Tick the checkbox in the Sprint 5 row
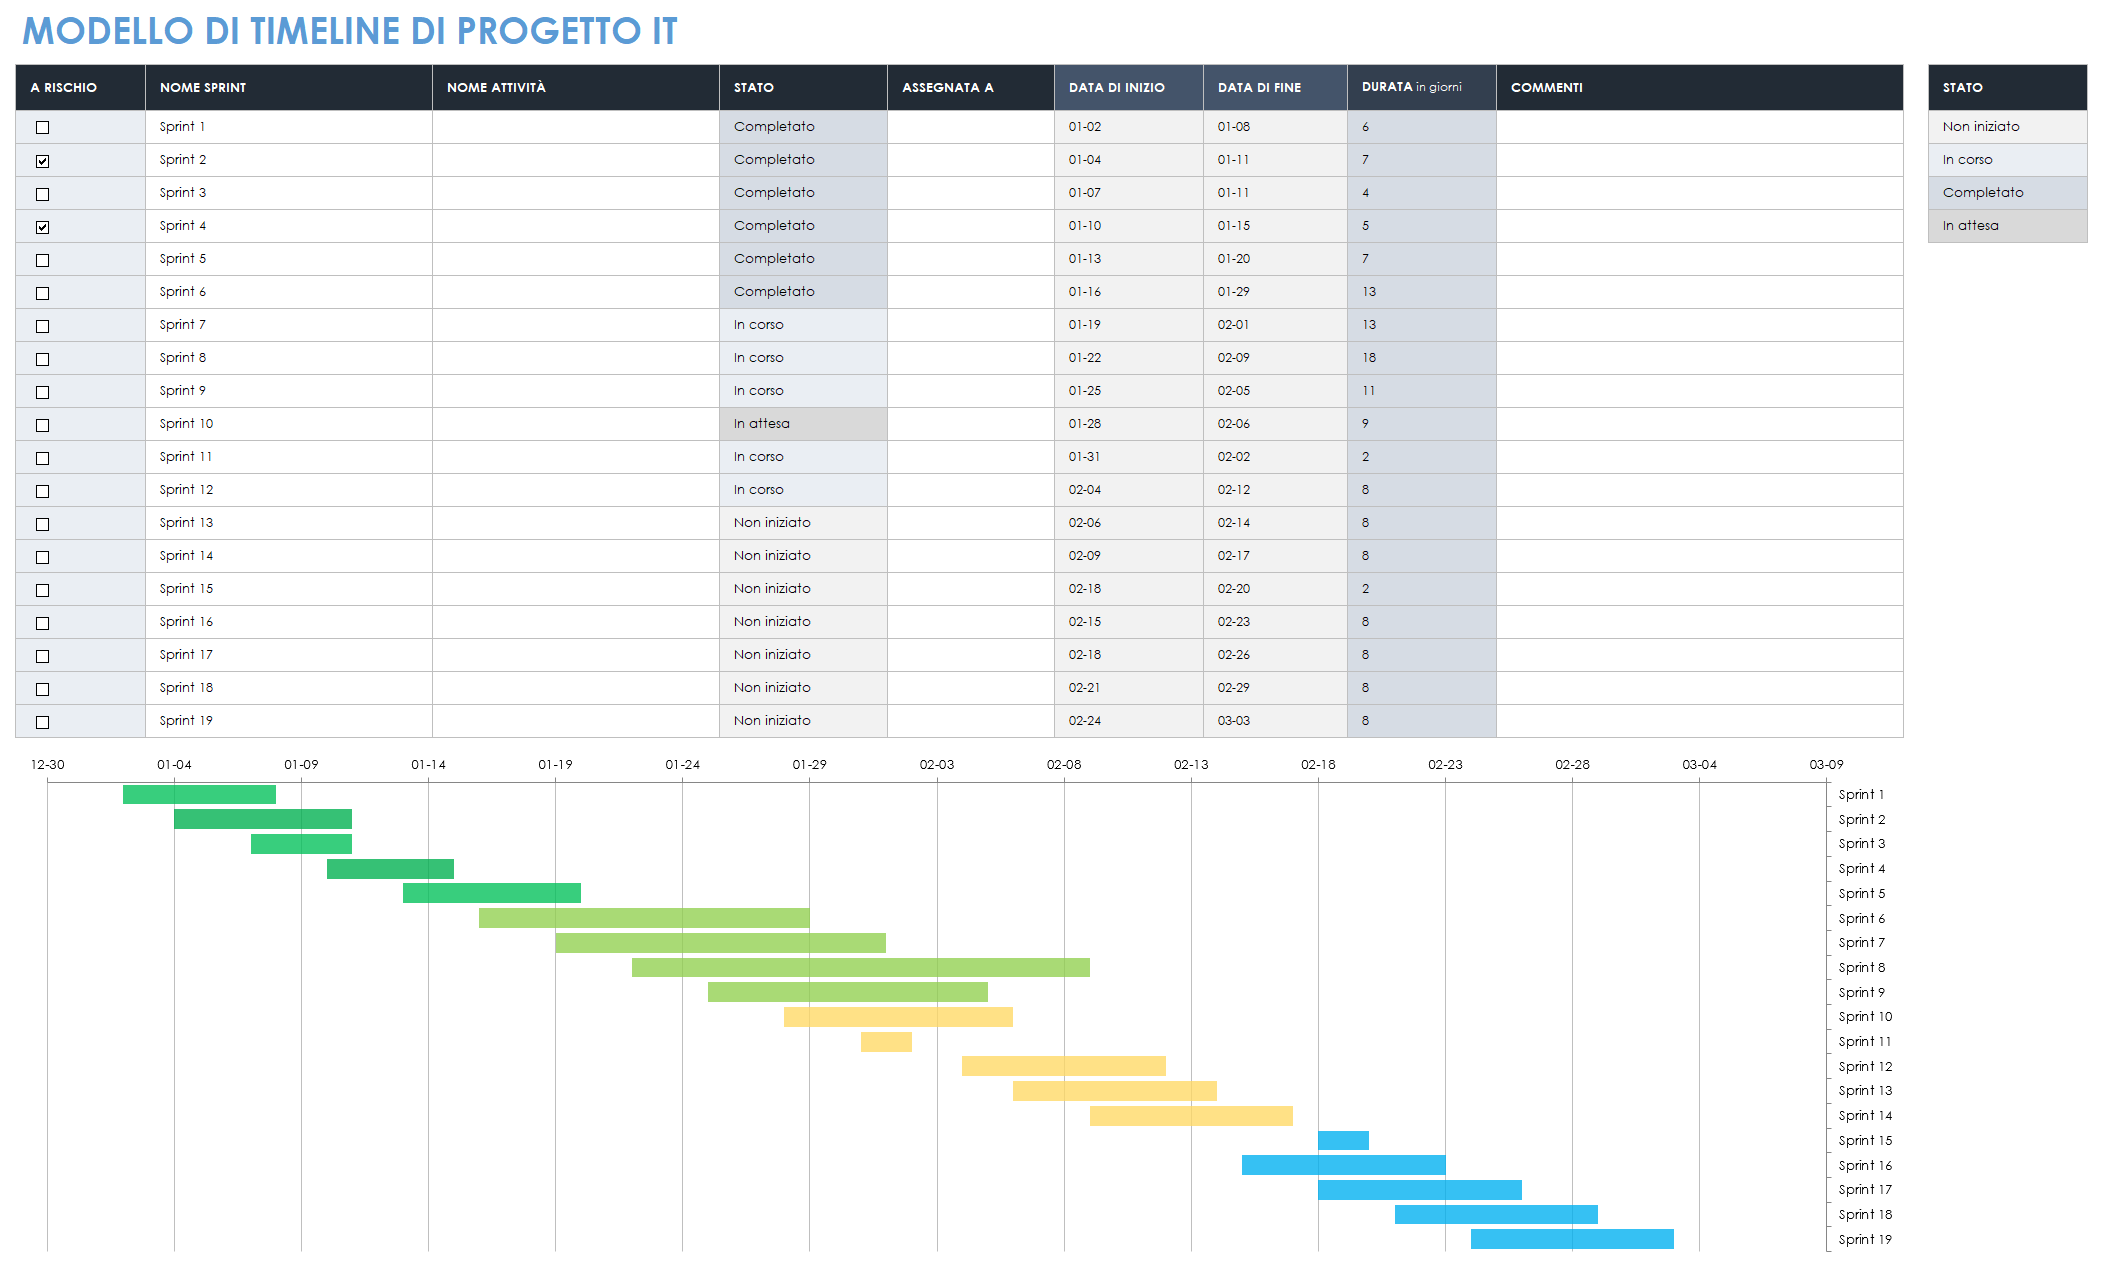The width and height of the screenshot is (2104, 1270). pyautogui.click(x=42, y=259)
